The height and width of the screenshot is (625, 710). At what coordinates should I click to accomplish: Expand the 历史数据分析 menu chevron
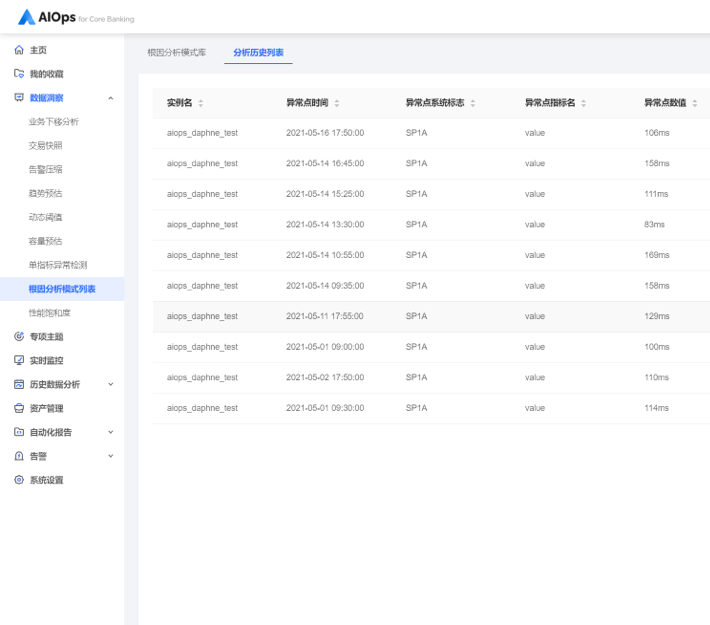[x=110, y=385]
